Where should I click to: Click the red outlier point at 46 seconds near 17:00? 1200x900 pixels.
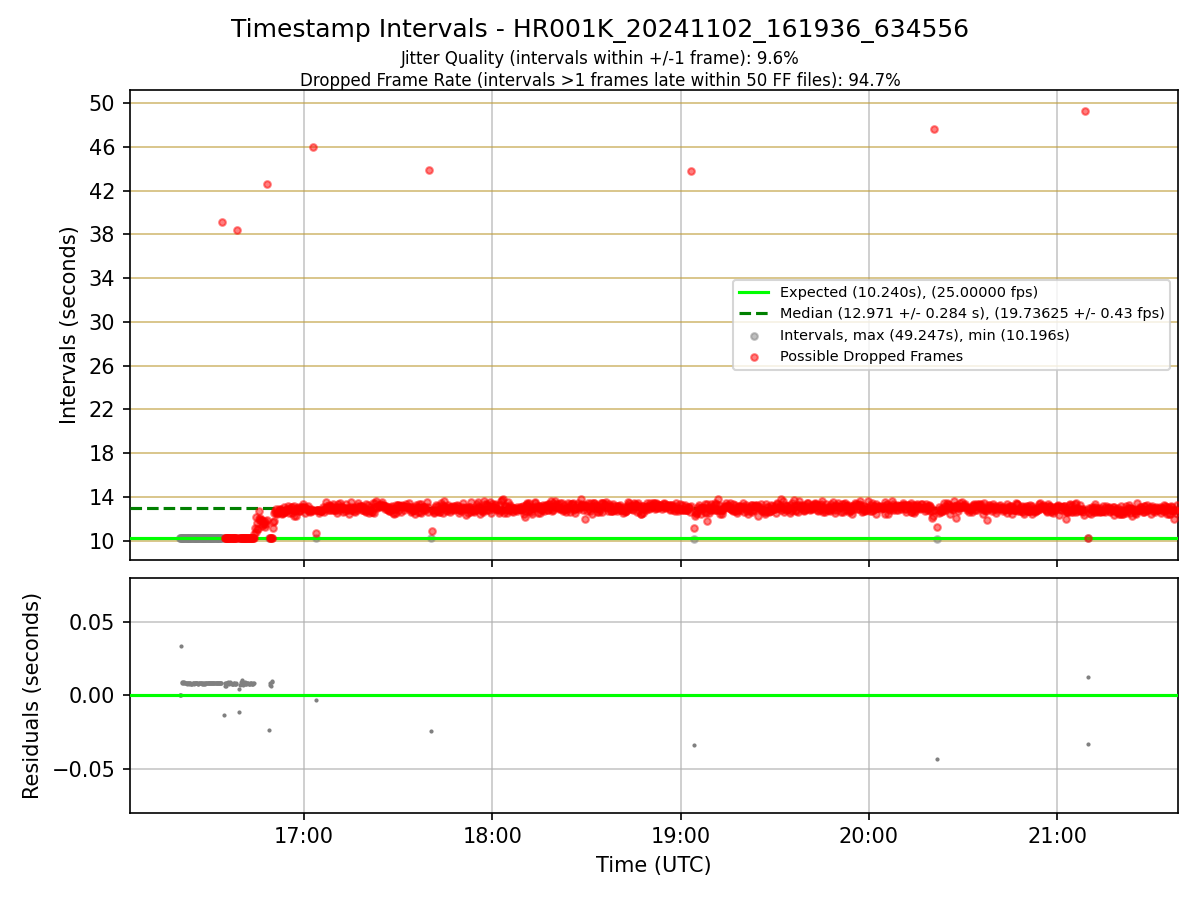(313, 147)
